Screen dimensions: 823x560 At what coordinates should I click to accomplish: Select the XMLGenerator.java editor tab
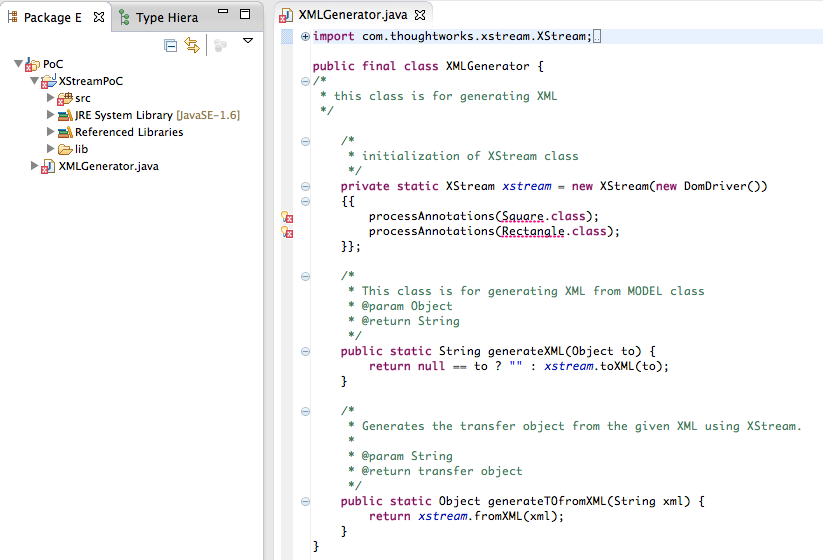354,15
